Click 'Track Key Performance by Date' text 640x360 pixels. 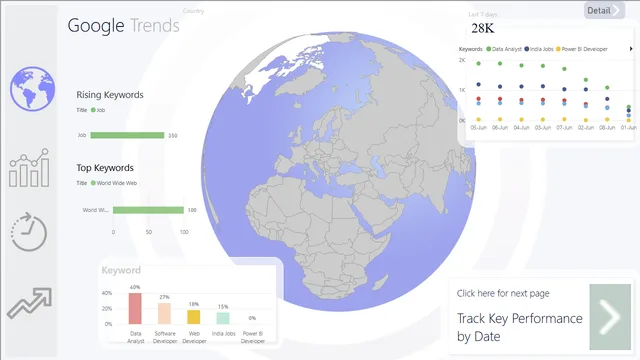(520, 327)
